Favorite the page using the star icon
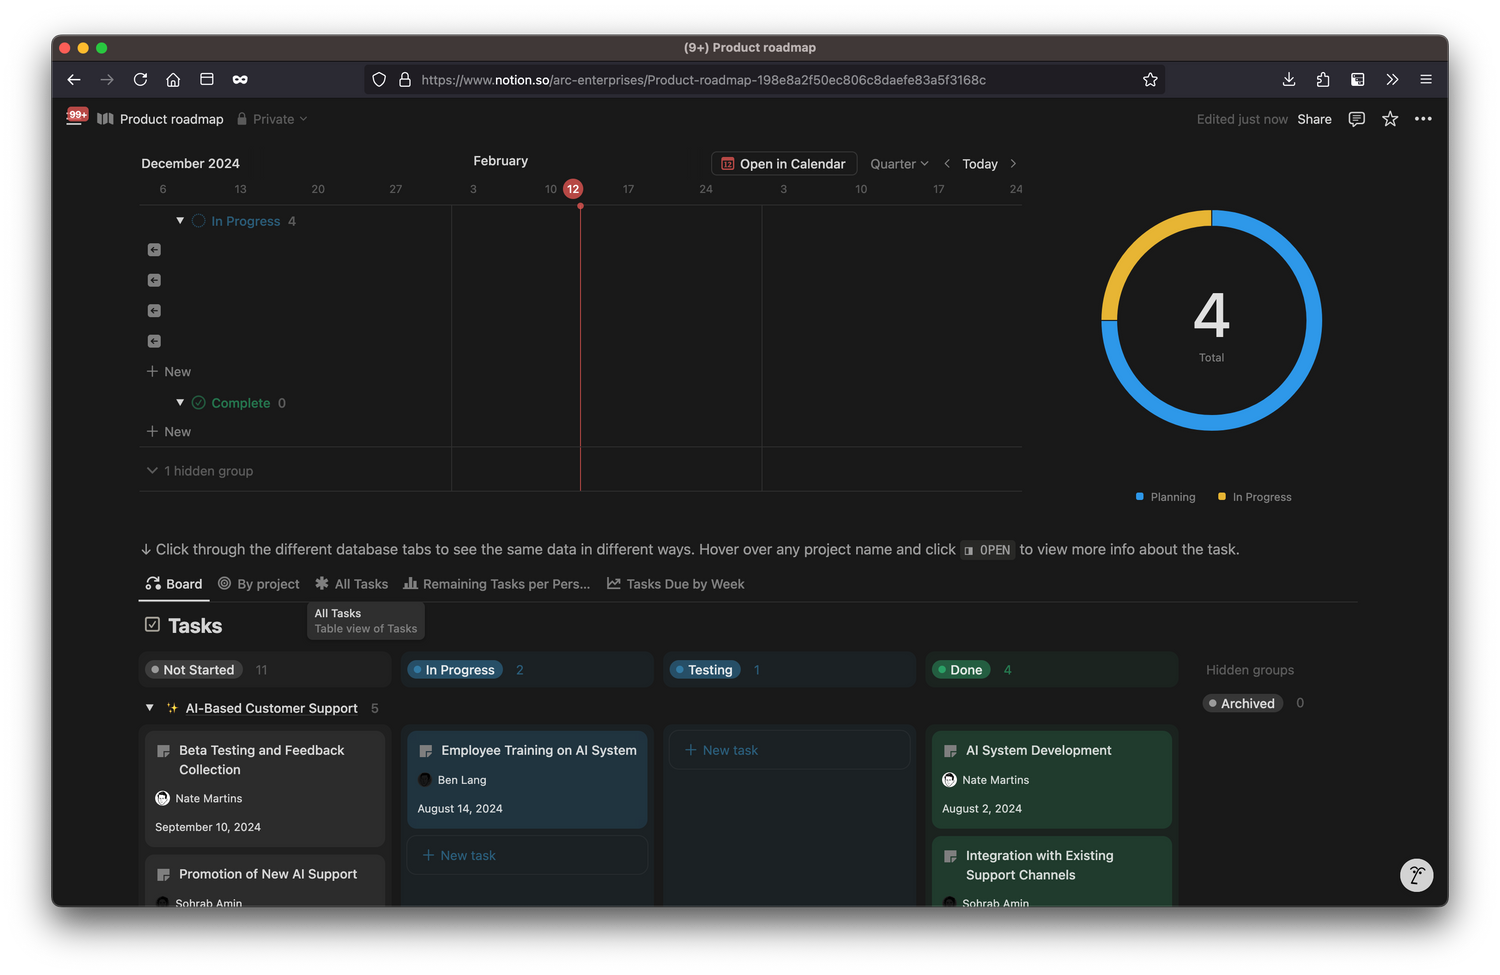1500x975 pixels. pos(1390,119)
